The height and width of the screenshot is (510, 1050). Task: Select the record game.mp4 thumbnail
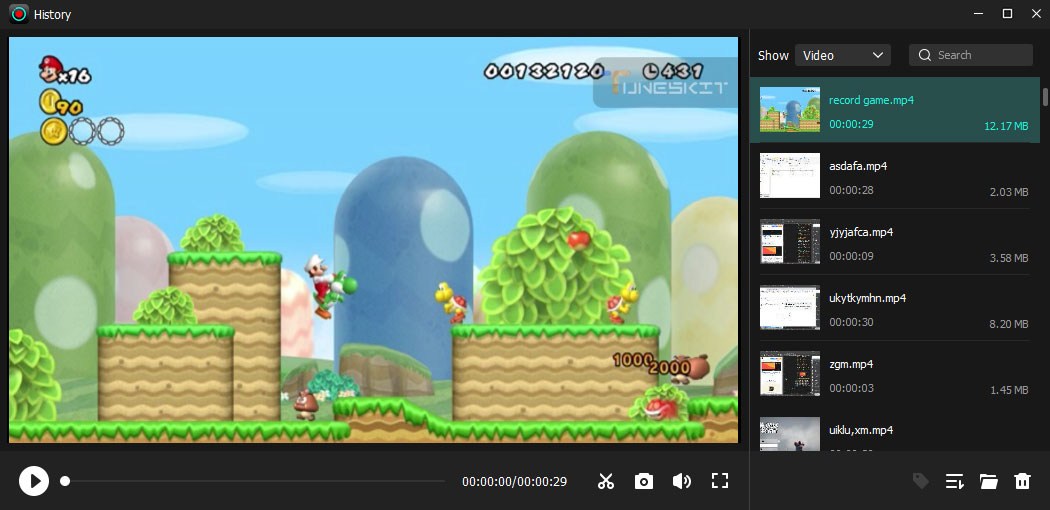click(790, 109)
